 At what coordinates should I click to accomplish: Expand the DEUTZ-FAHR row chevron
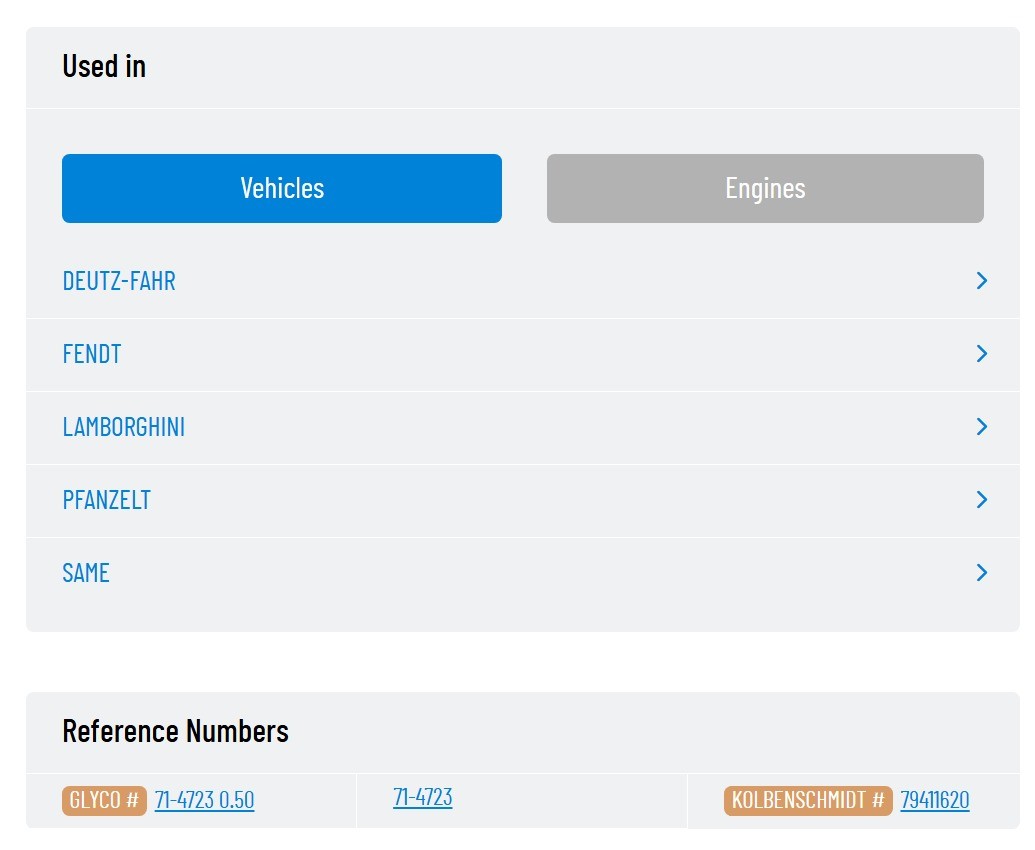click(x=982, y=281)
